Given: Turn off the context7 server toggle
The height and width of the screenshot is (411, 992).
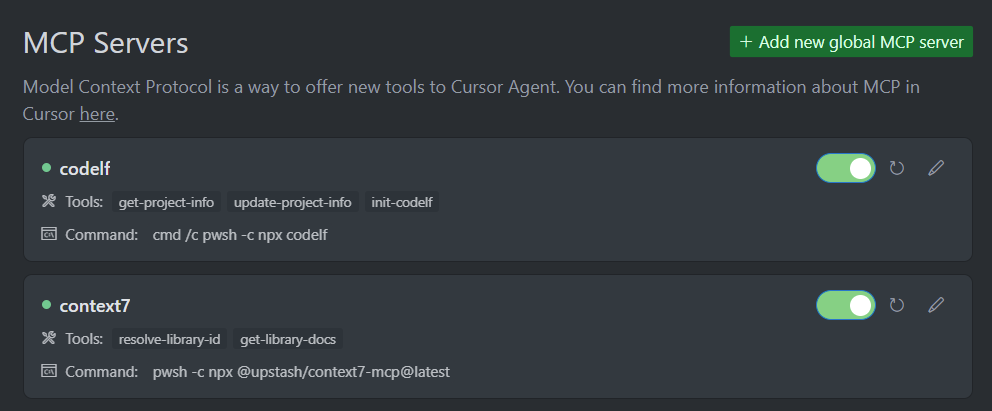Looking at the screenshot, I should (846, 305).
